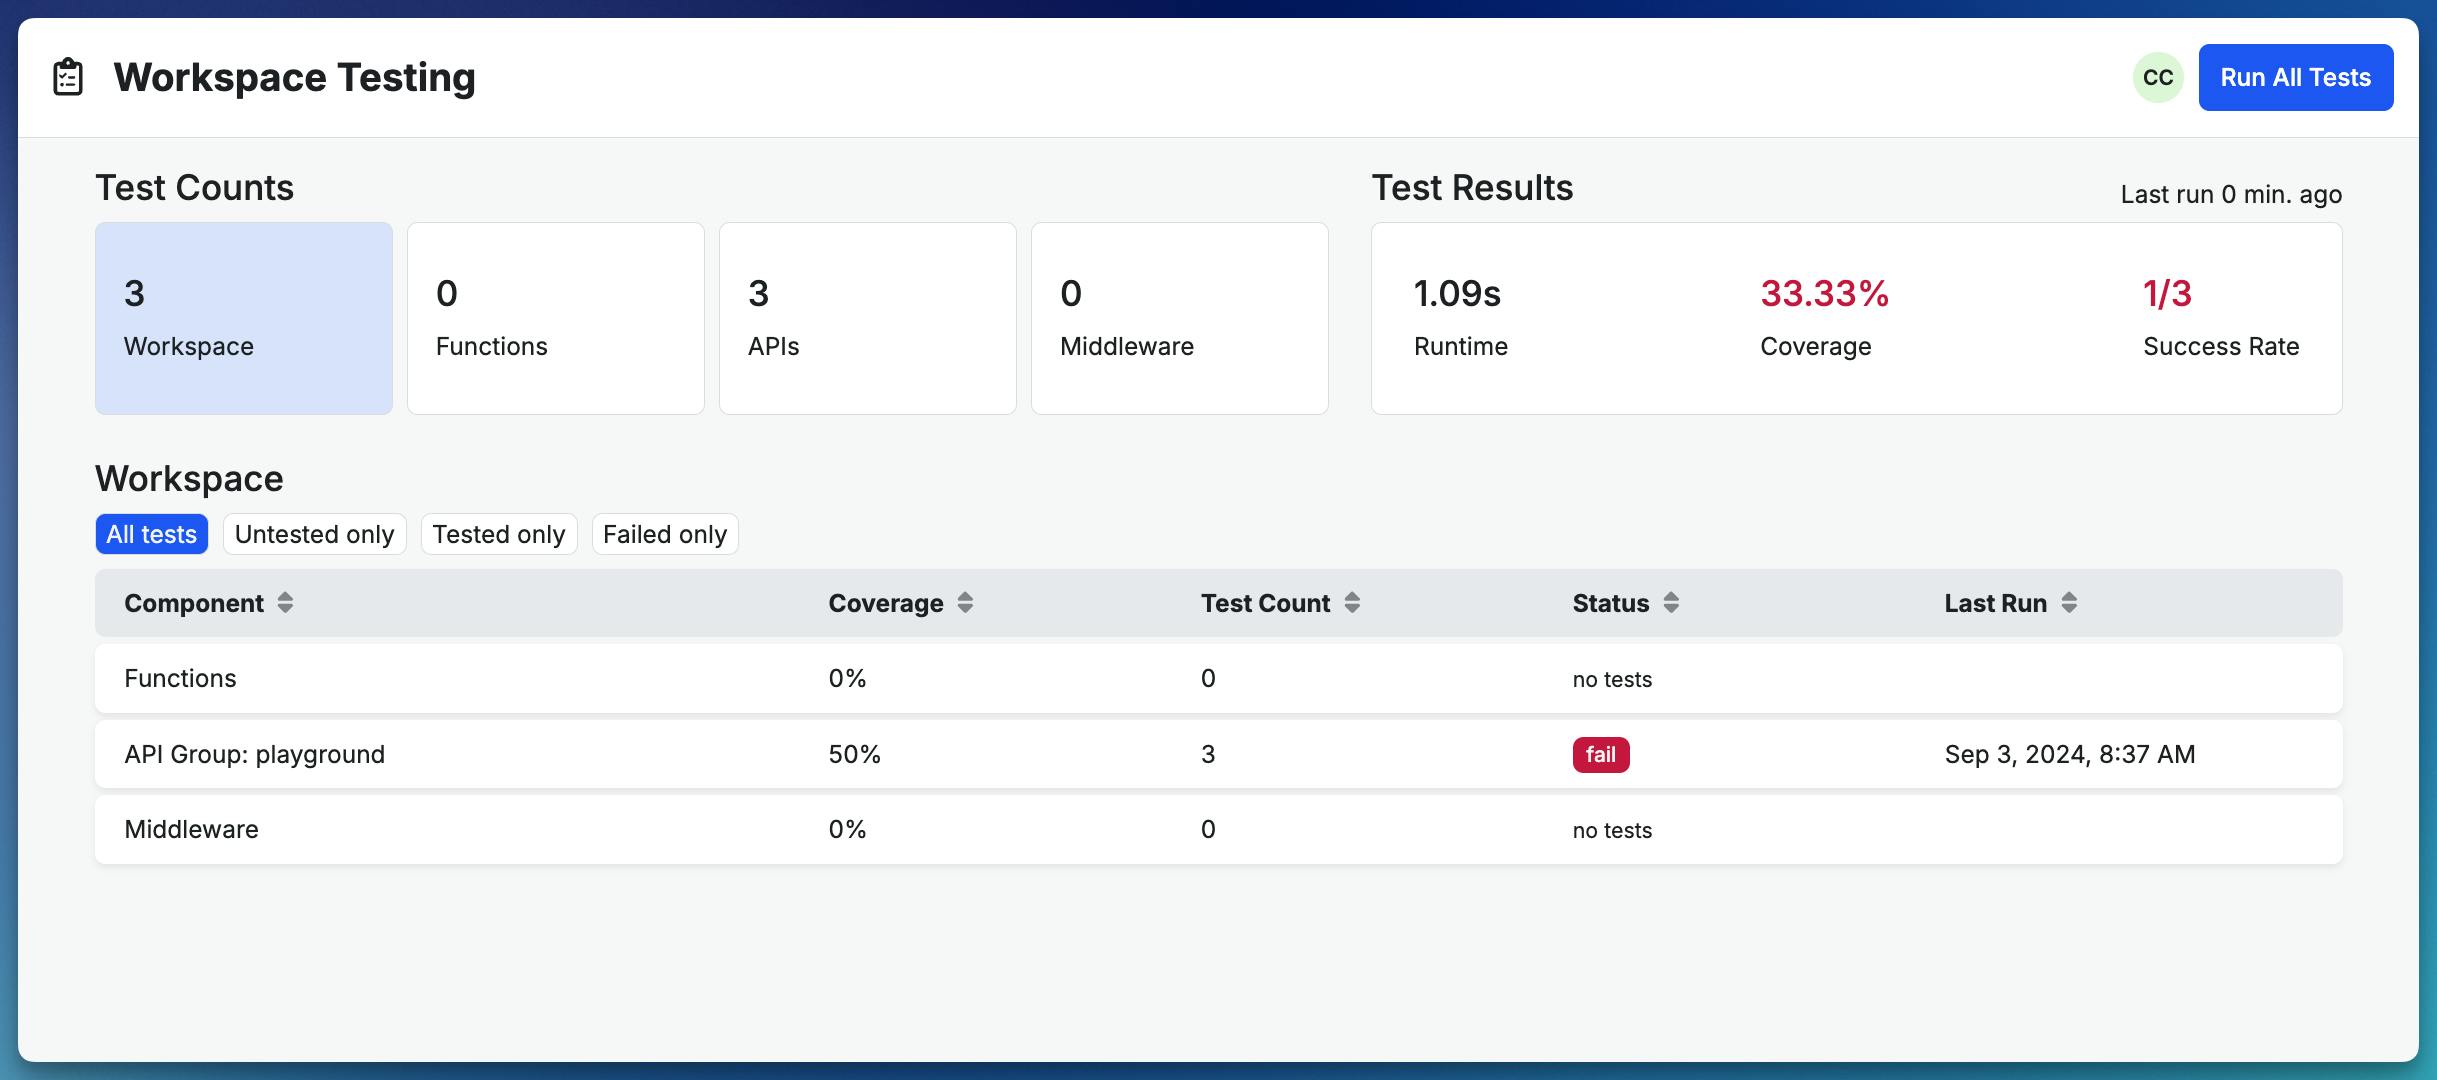This screenshot has height=1080, width=2437.
Task: Click the red fail status badge
Action: point(1600,755)
